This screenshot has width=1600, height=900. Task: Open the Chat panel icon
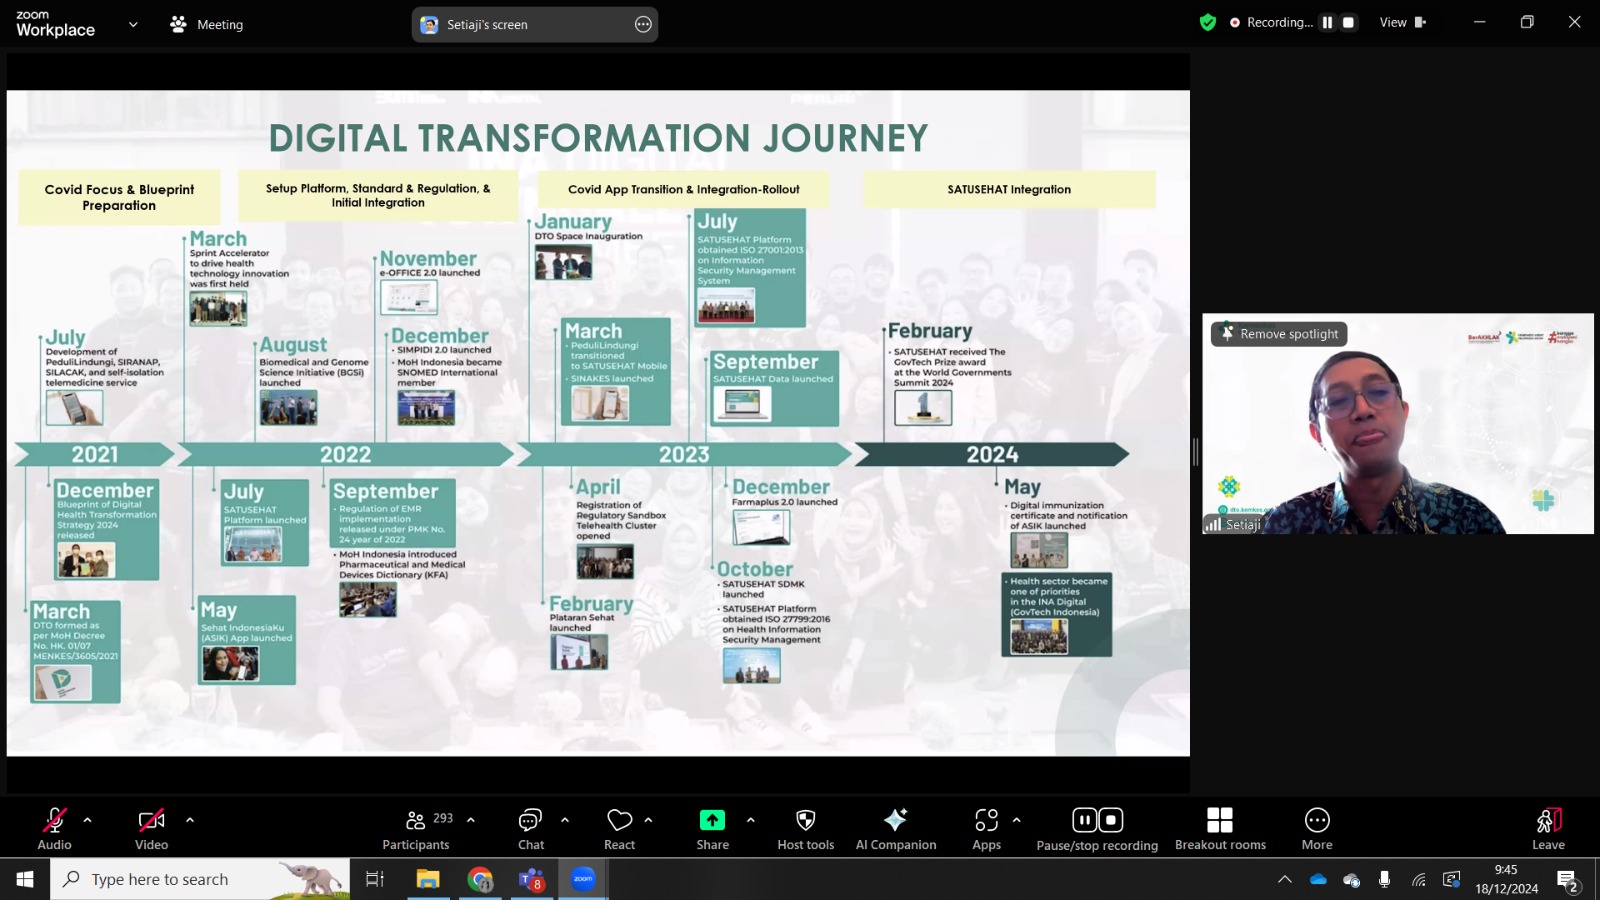click(530, 820)
